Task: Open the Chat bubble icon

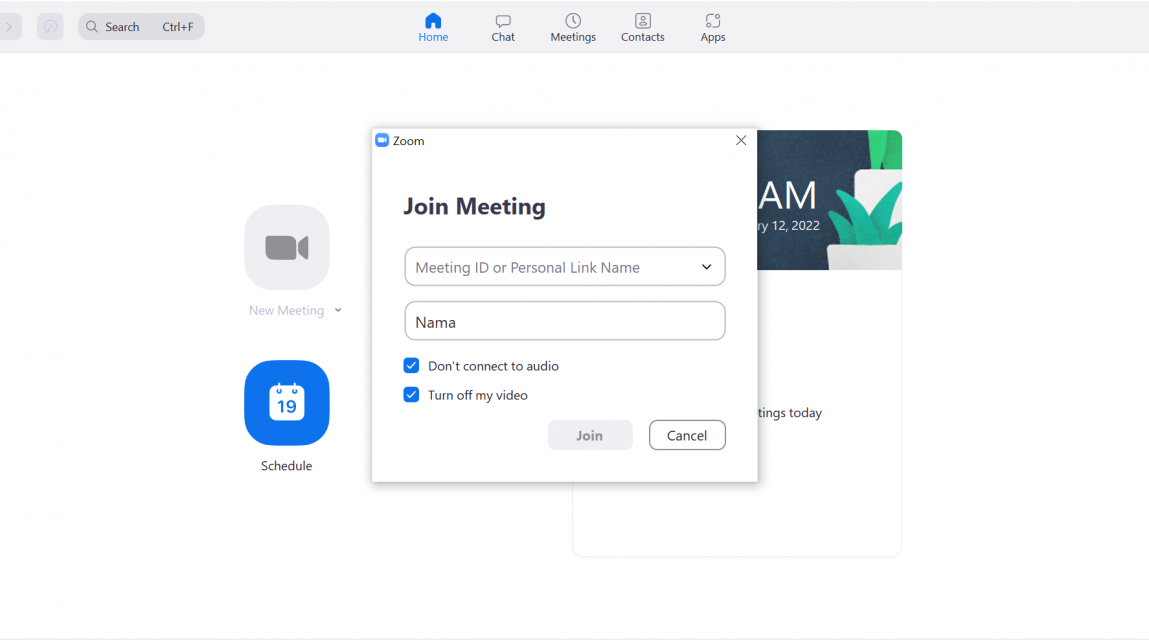Action: click(x=503, y=21)
